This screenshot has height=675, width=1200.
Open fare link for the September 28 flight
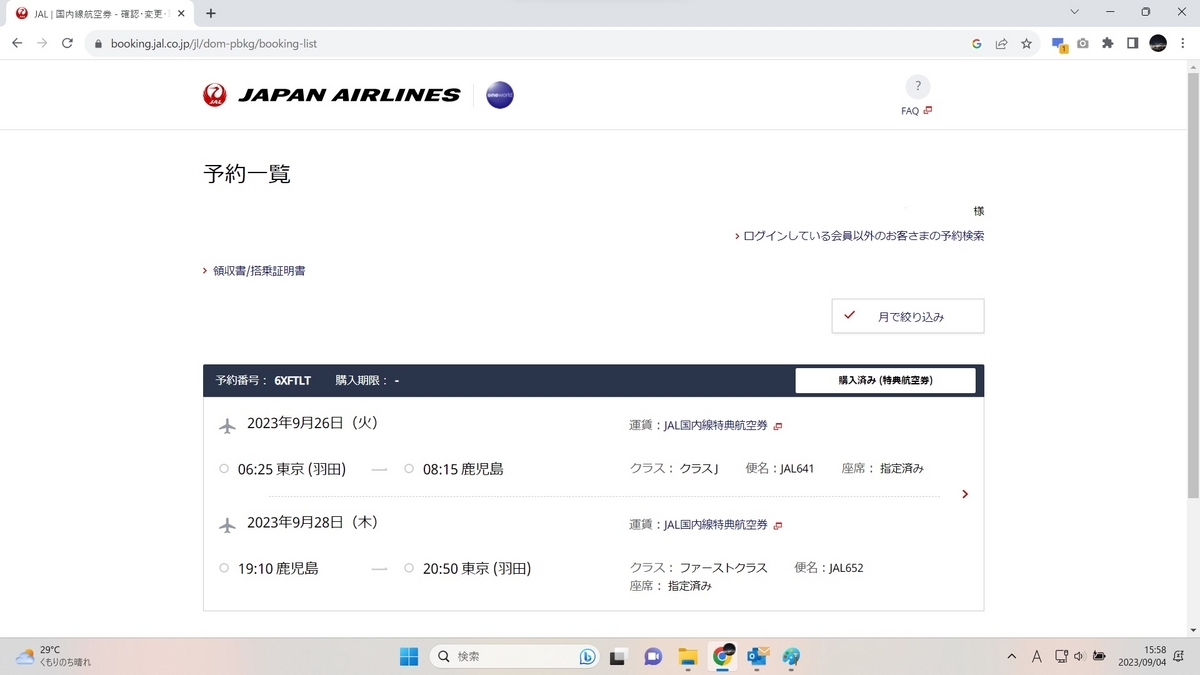pyautogui.click(x=716, y=524)
